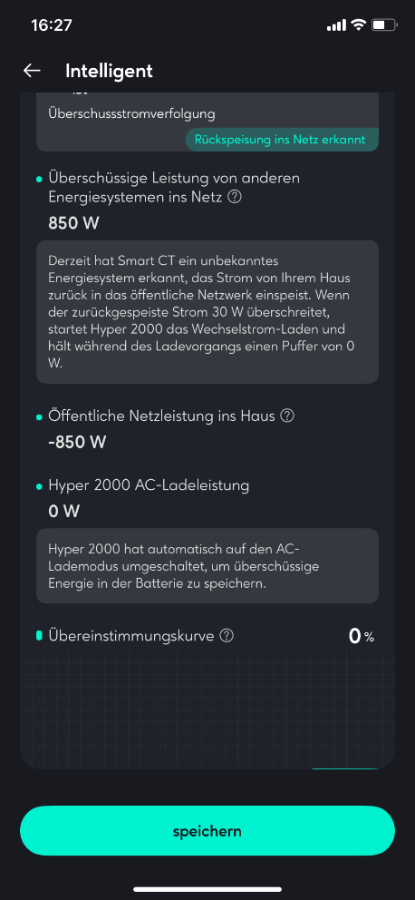Tap the Smart CT description text box

[207, 312]
